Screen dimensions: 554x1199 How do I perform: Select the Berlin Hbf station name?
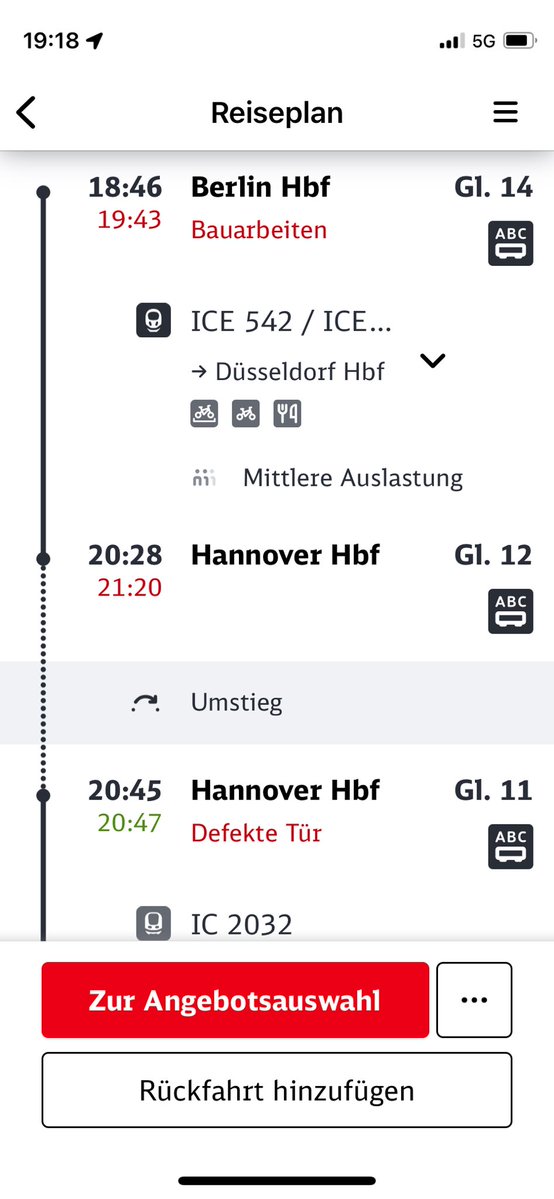260,187
